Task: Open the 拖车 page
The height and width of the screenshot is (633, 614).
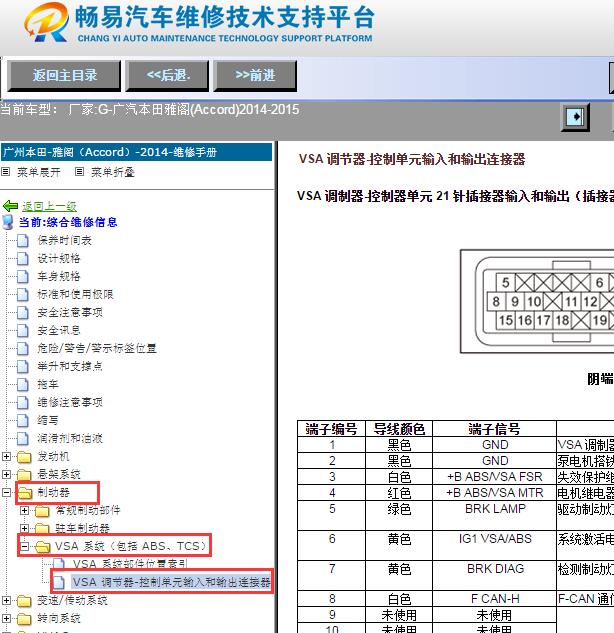Action: (x=48, y=384)
